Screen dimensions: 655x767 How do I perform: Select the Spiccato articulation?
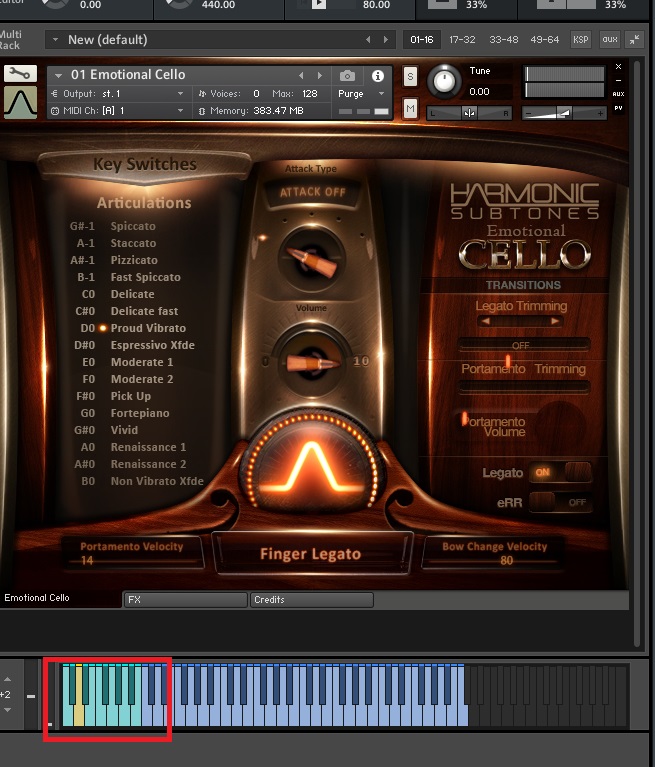coord(133,226)
